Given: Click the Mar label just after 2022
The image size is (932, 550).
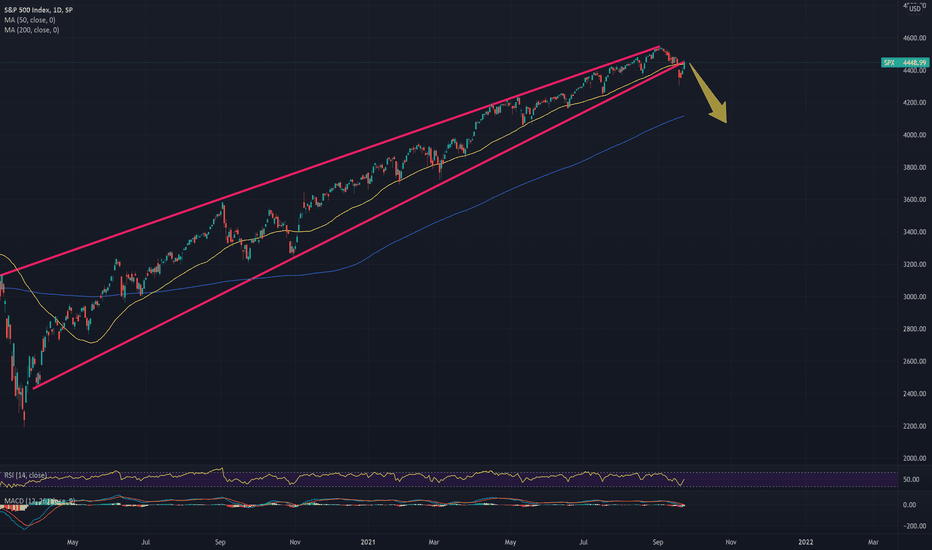Looking at the screenshot, I should coord(873,542).
